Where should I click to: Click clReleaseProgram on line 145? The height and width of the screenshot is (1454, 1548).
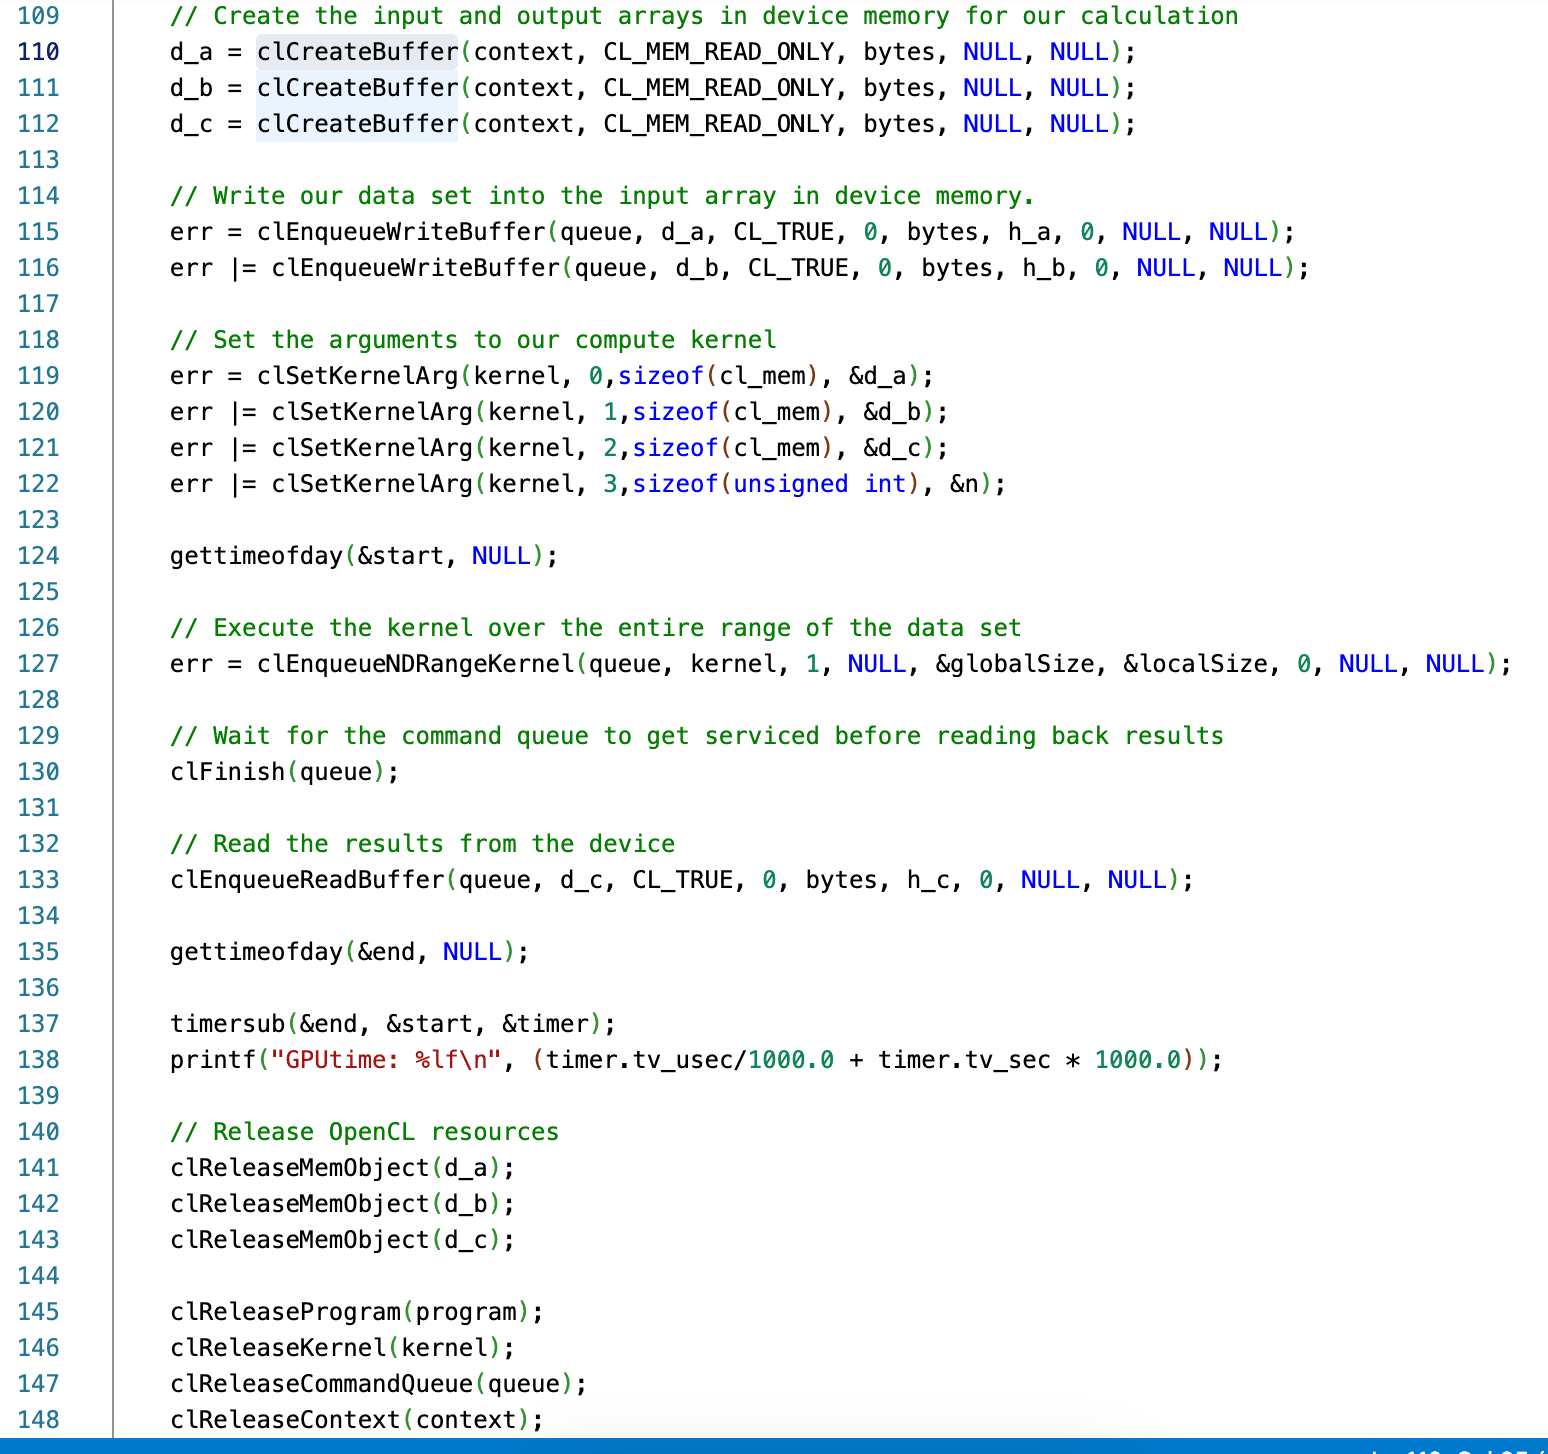coord(285,1312)
